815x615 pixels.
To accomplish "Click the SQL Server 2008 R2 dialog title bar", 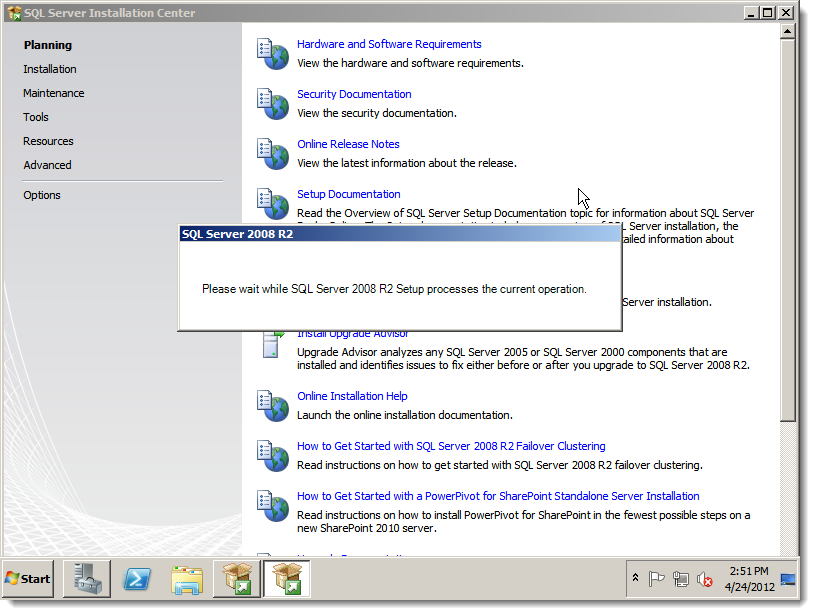I will (x=400, y=234).
